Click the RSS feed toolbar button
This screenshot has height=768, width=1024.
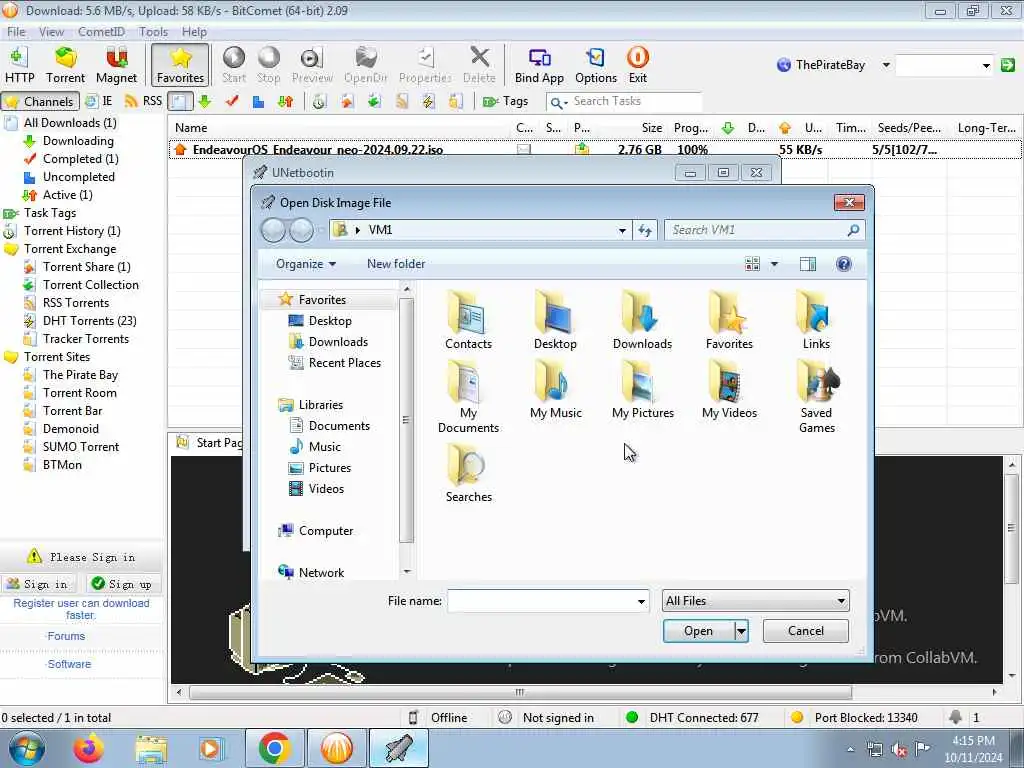143,101
